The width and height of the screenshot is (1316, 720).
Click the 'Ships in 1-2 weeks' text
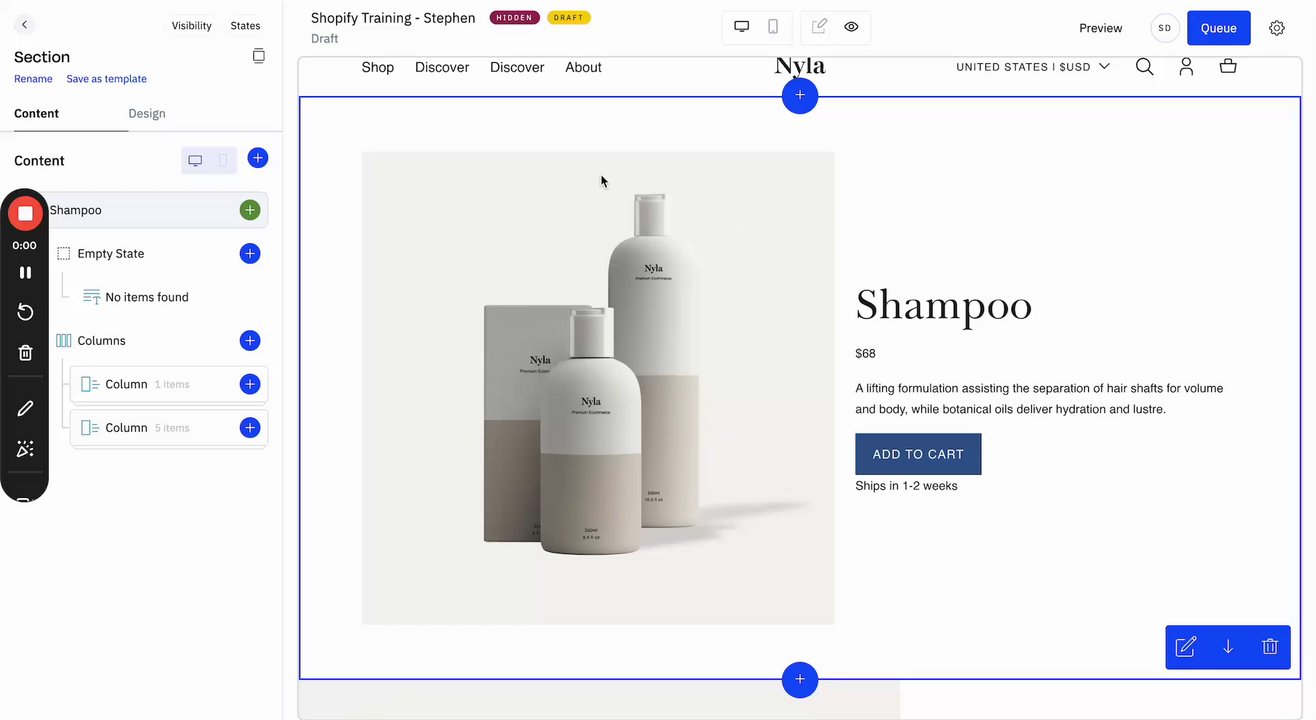[906, 486]
